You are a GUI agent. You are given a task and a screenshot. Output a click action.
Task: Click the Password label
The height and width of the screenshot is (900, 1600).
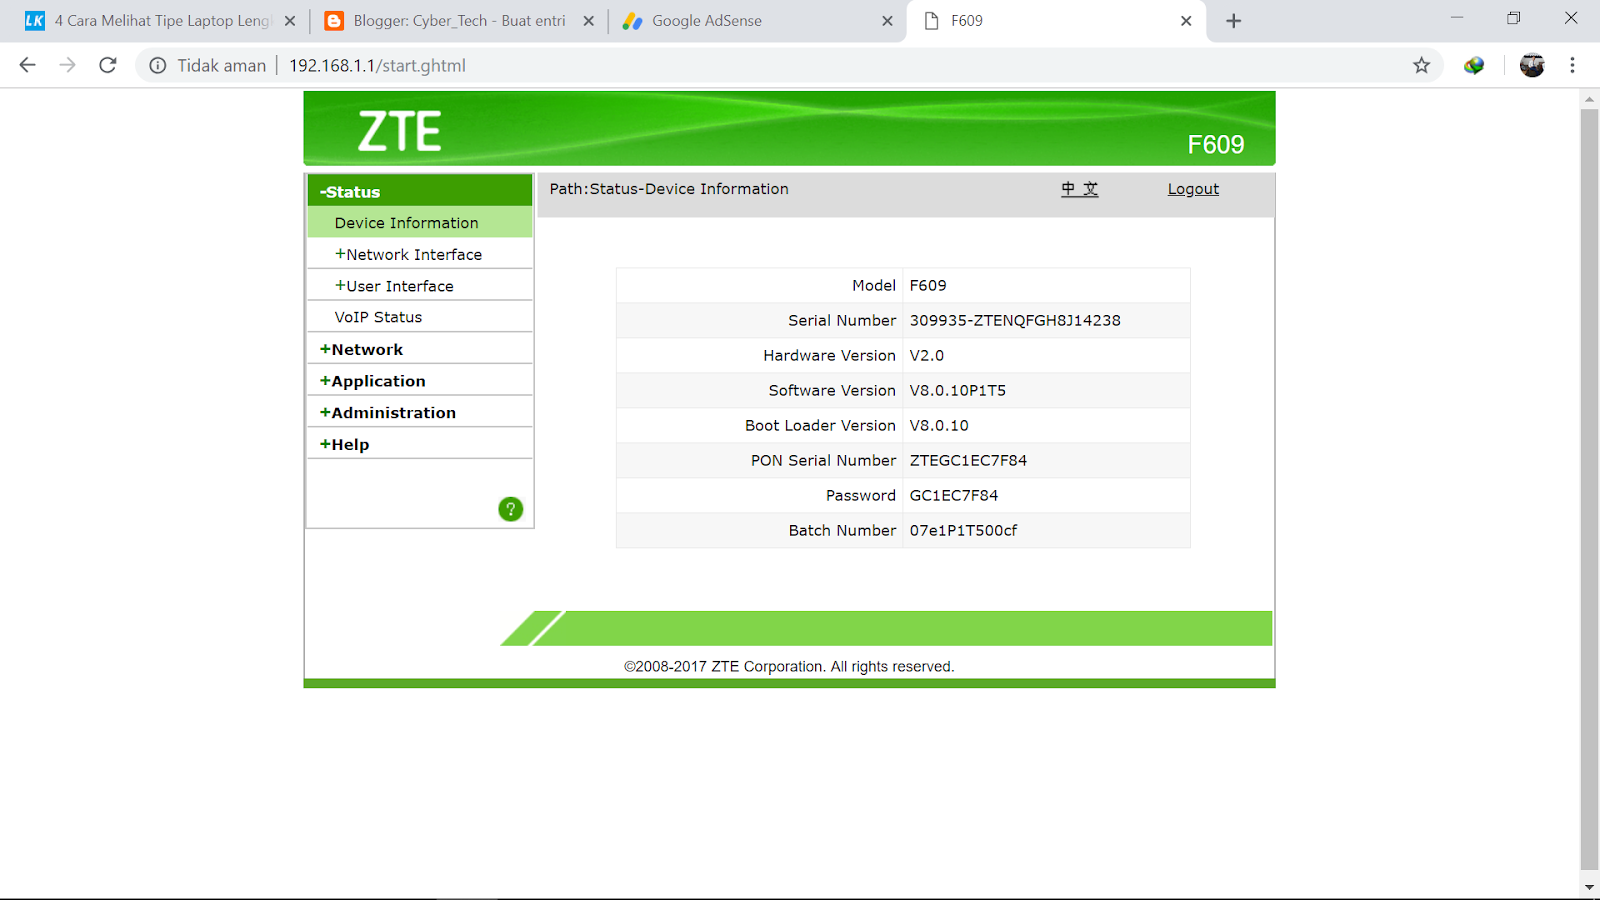pyautogui.click(x=861, y=495)
